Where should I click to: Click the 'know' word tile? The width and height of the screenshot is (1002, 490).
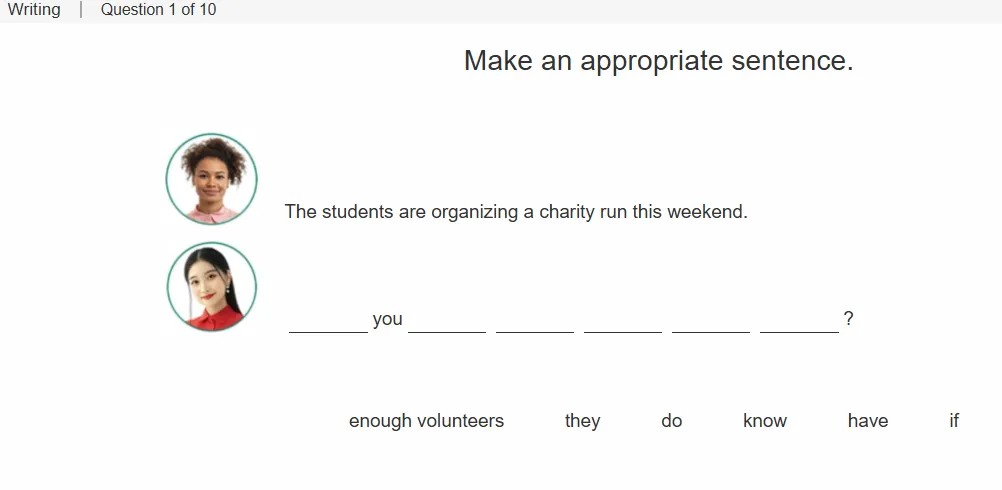pyautogui.click(x=764, y=420)
